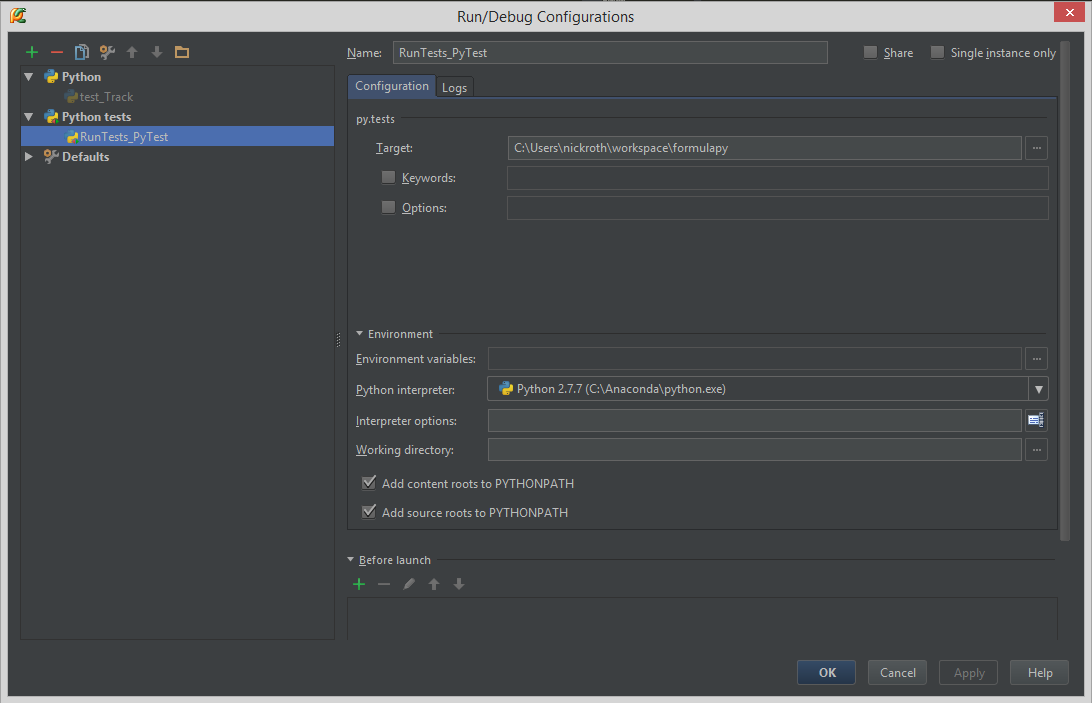Click the Working directory field
The height and width of the screenshot is (703, 1092).
(755, 450)
